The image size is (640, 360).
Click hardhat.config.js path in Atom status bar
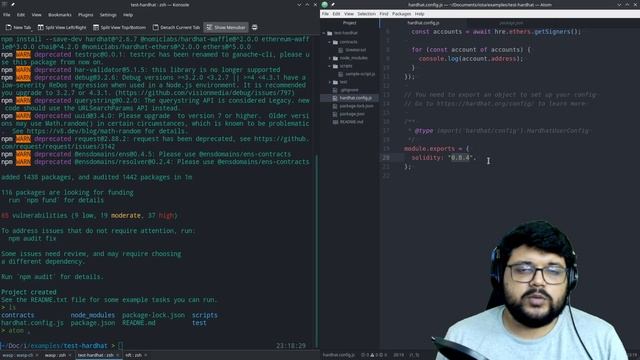(339, 355)
